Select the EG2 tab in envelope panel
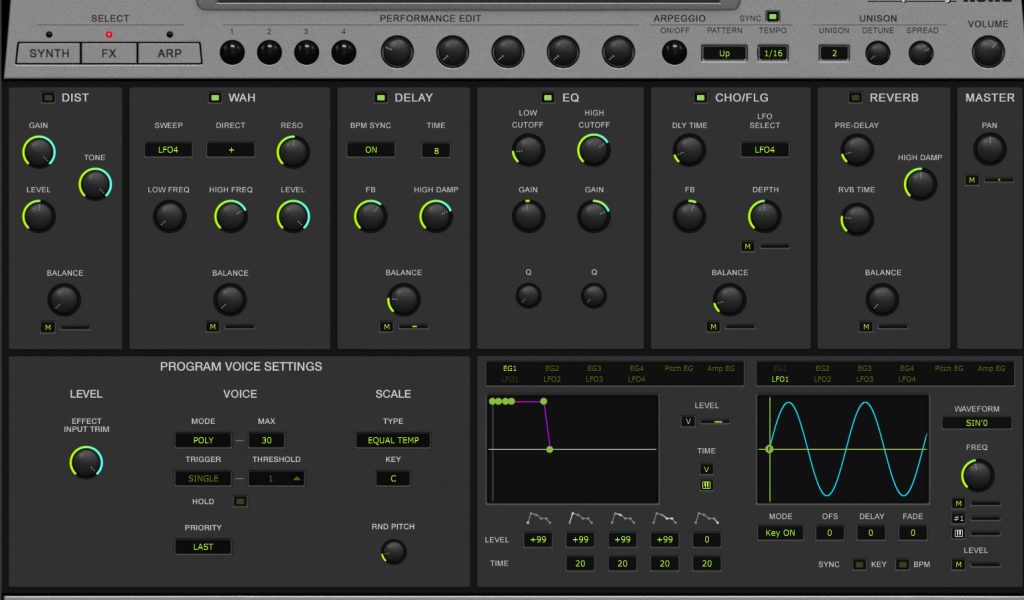 (x=552, y=369)
